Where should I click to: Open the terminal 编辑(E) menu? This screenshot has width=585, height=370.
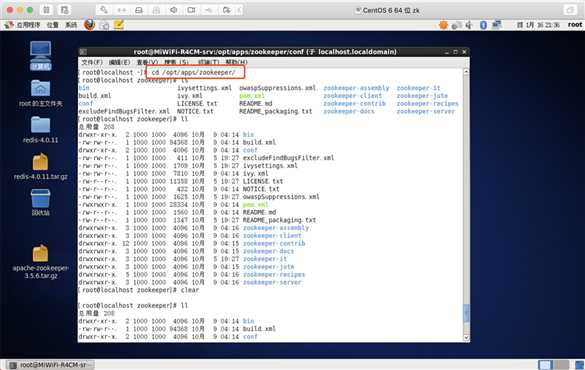[x=119, y=62]
